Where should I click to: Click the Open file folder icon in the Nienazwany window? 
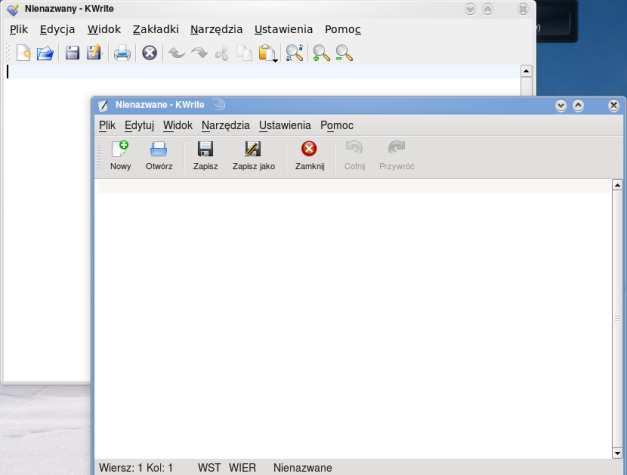pyautogui.click(x=45, y=53)
